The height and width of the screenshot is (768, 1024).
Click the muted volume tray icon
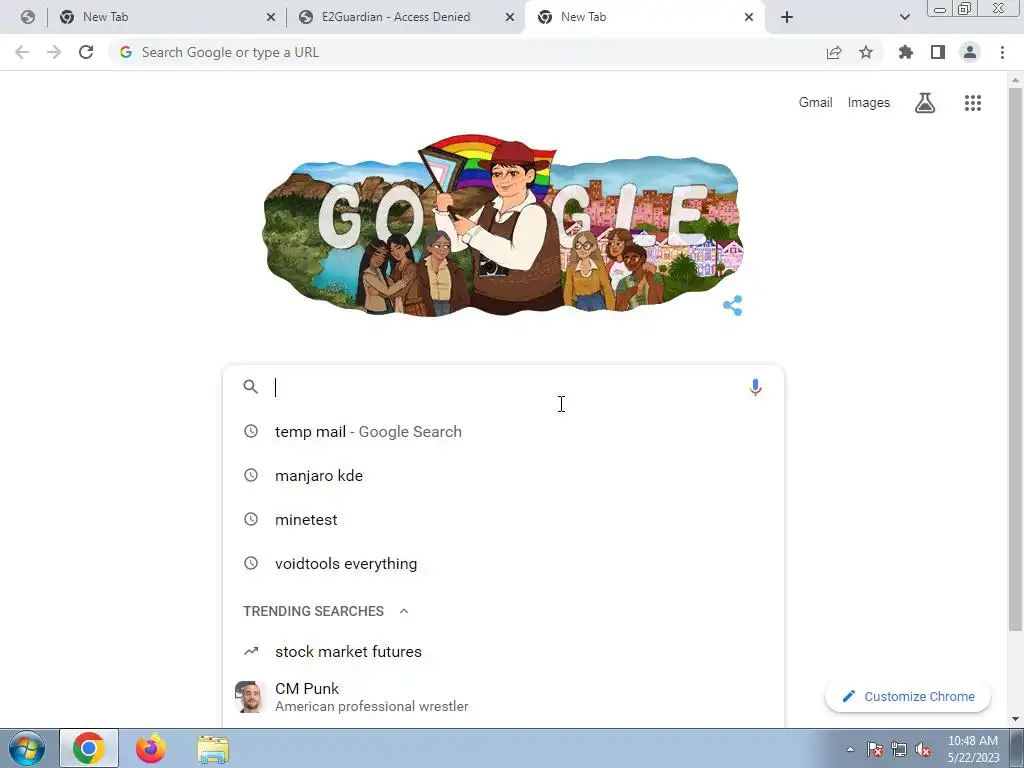click(x=923, y=749)
